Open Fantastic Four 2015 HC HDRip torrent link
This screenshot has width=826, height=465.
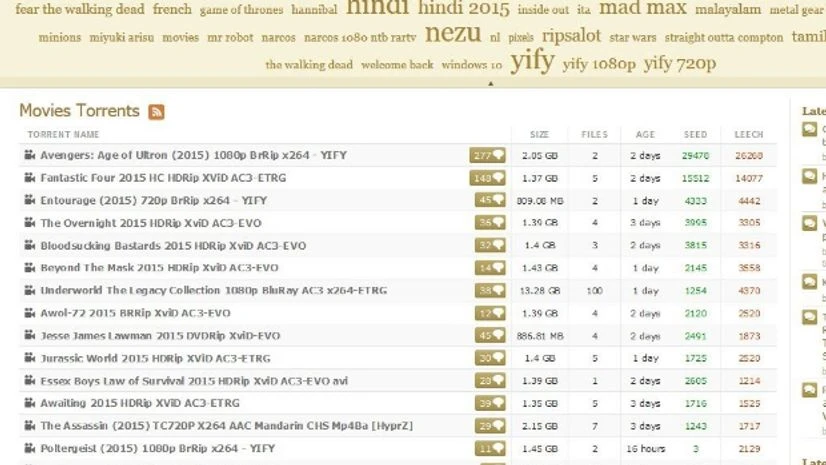click(x=163, y=178)
